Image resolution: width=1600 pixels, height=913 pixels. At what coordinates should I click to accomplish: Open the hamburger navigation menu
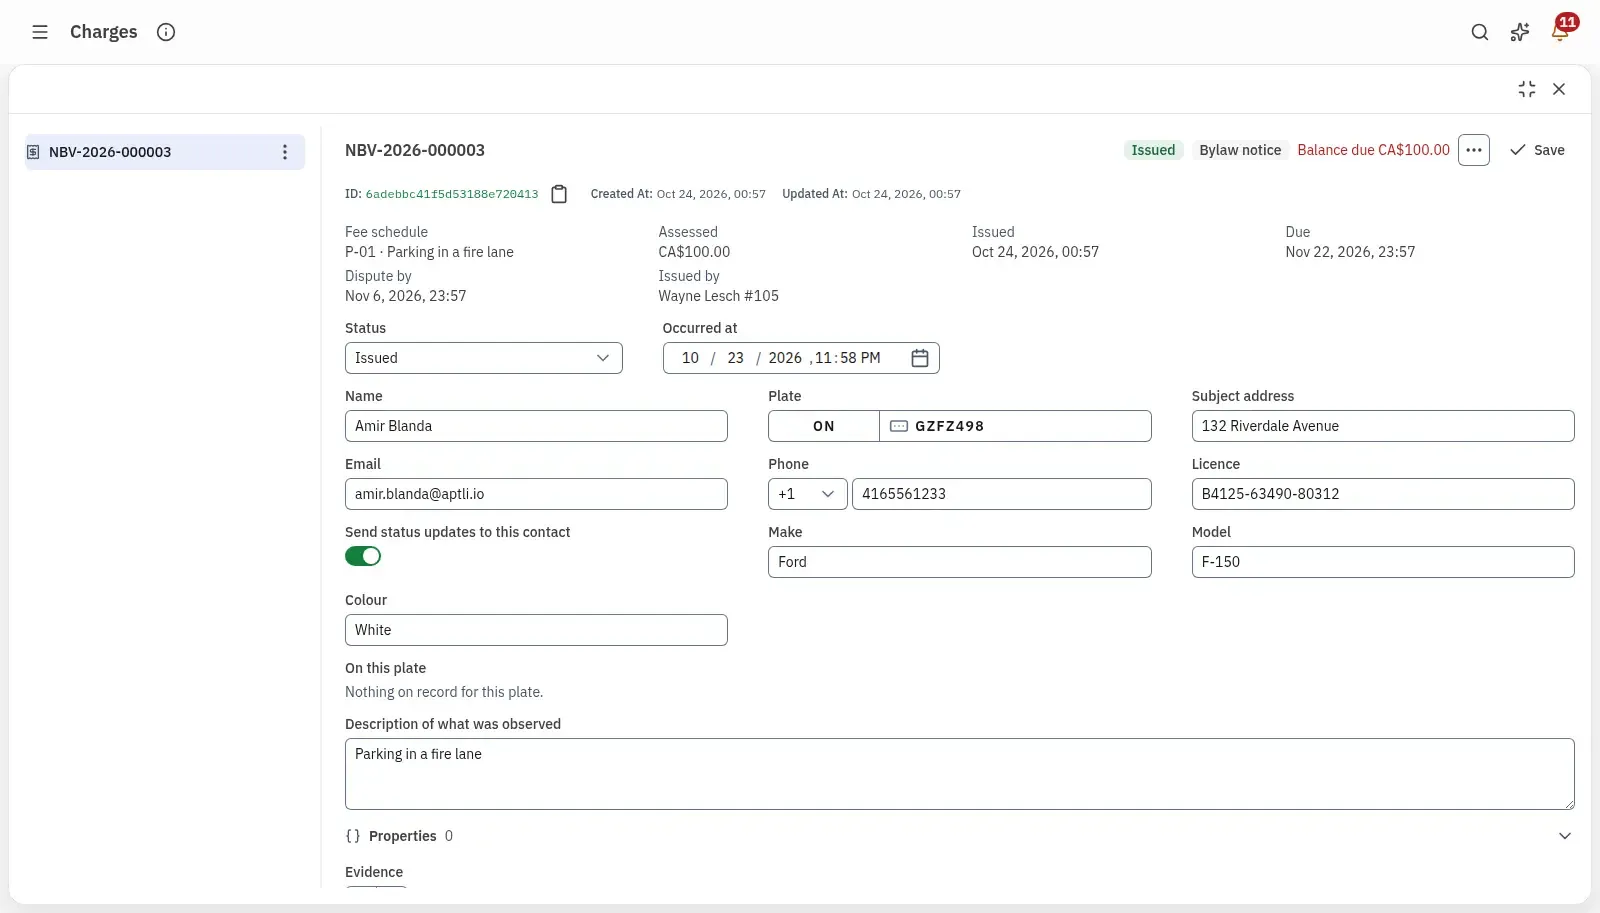[40, 32]
